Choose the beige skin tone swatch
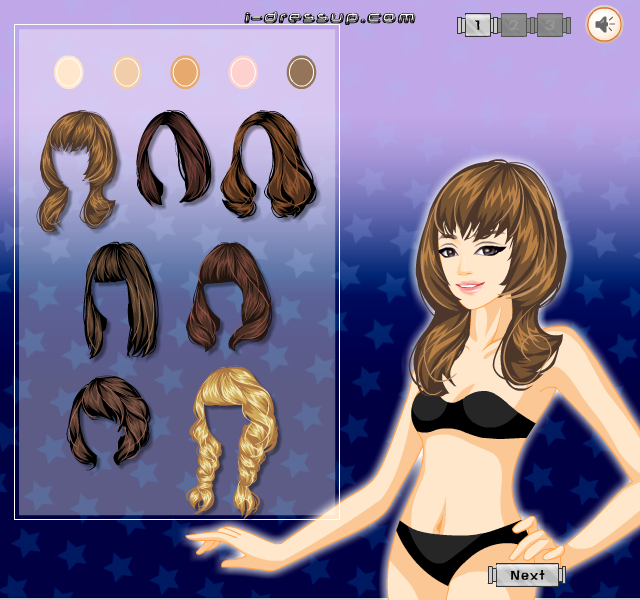Screen dimensions: 640x600 127,72
